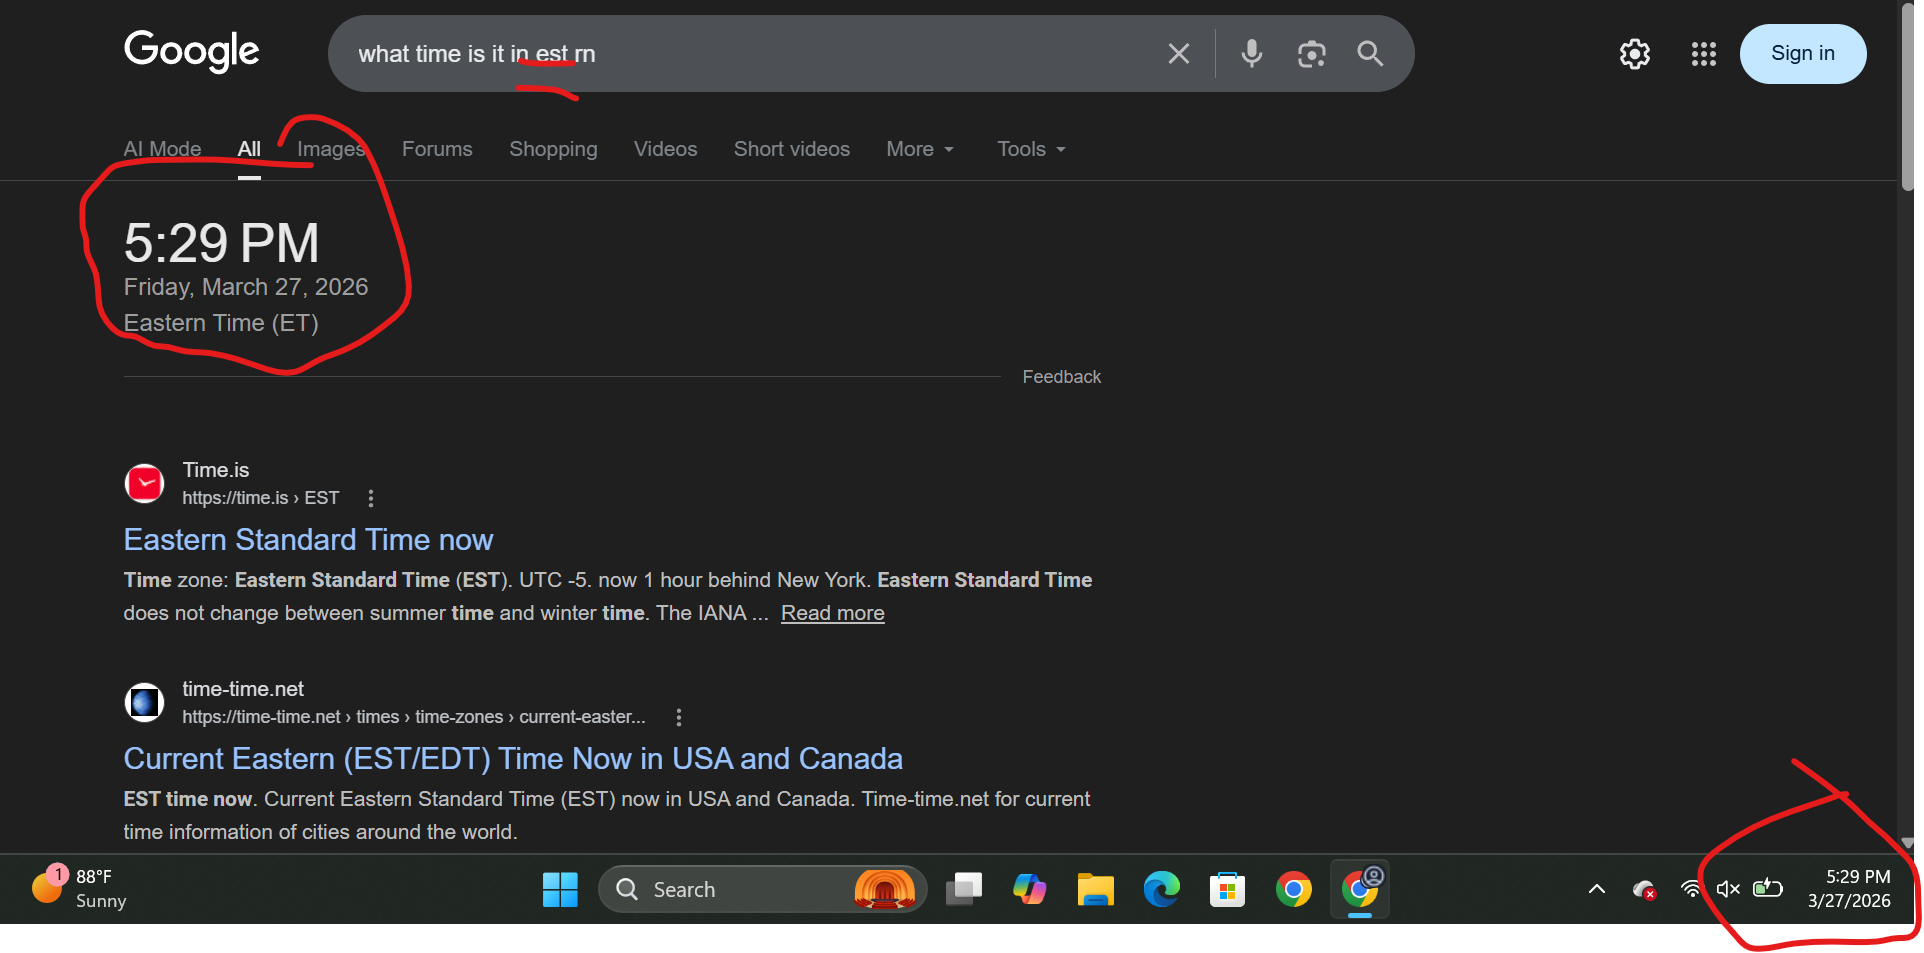
Task: Open File Explorer from the taskbar
Action: 1095,889
